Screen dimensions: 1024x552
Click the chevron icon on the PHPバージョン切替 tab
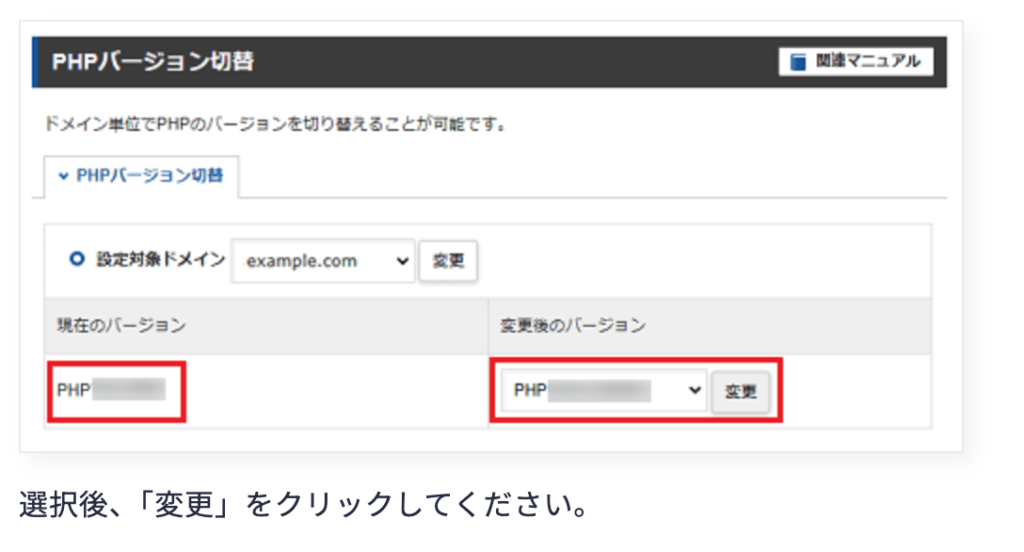coord(63,176)
